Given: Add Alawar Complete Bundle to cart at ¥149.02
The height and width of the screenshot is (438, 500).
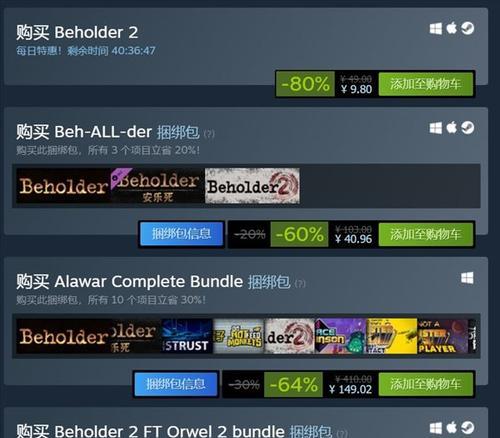Looking at the screenshot, I should tap(426, 385).
